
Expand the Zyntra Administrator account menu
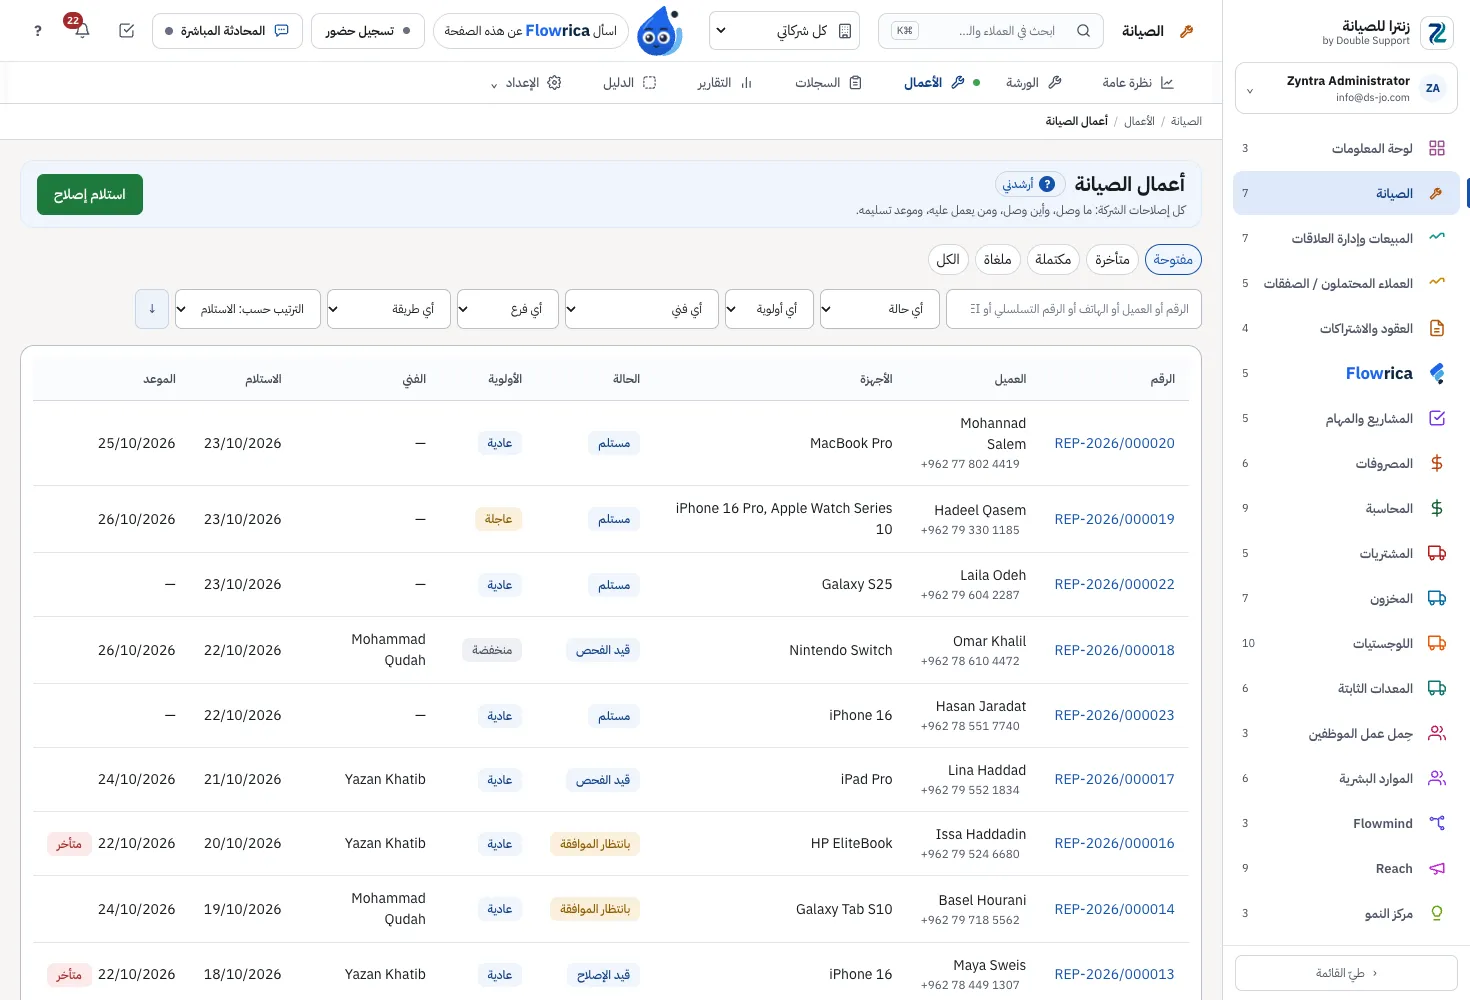[x=1346, y=88]
